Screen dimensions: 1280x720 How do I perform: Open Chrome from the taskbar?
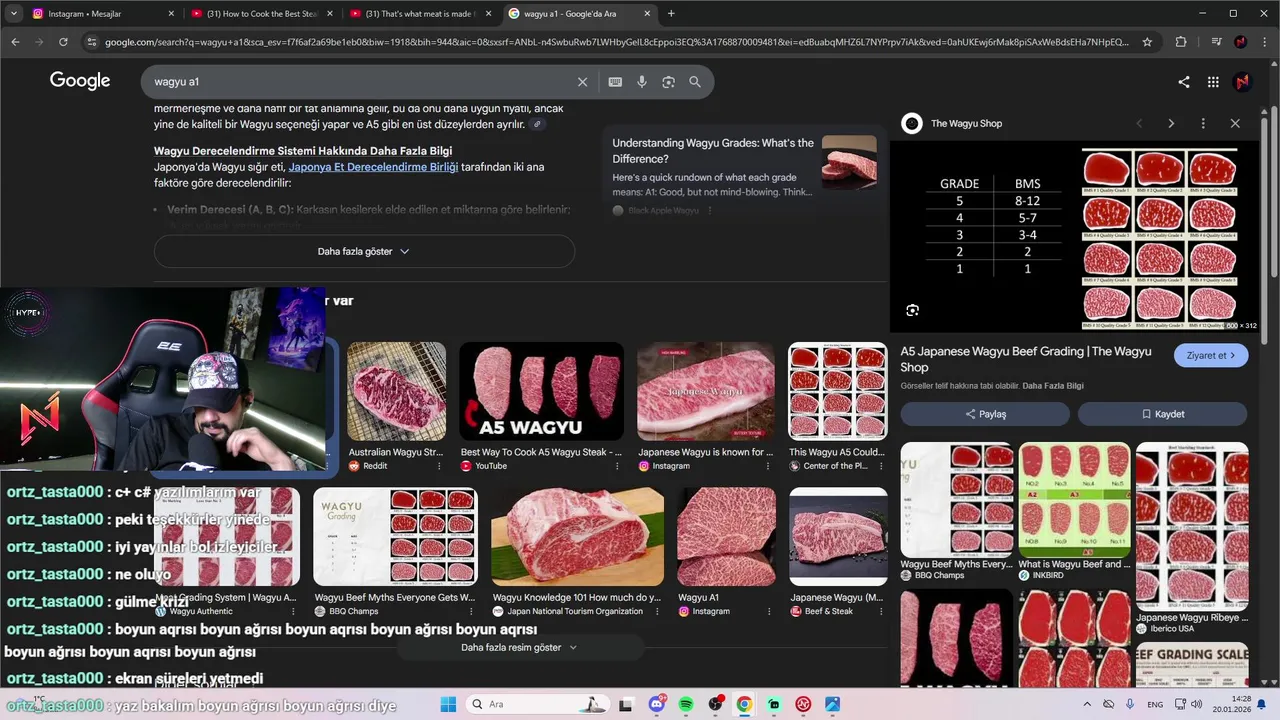click(x=744, y=704)
